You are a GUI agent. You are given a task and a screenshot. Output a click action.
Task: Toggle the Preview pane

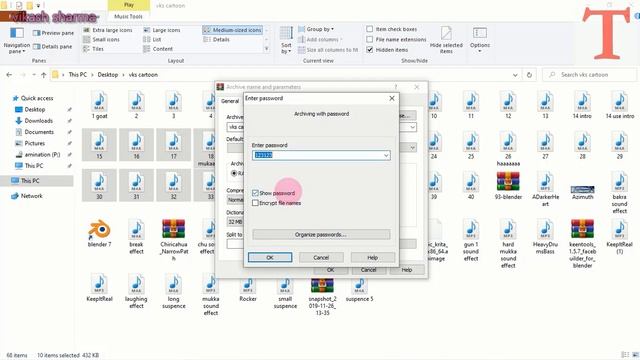click(x=53, y=33)
